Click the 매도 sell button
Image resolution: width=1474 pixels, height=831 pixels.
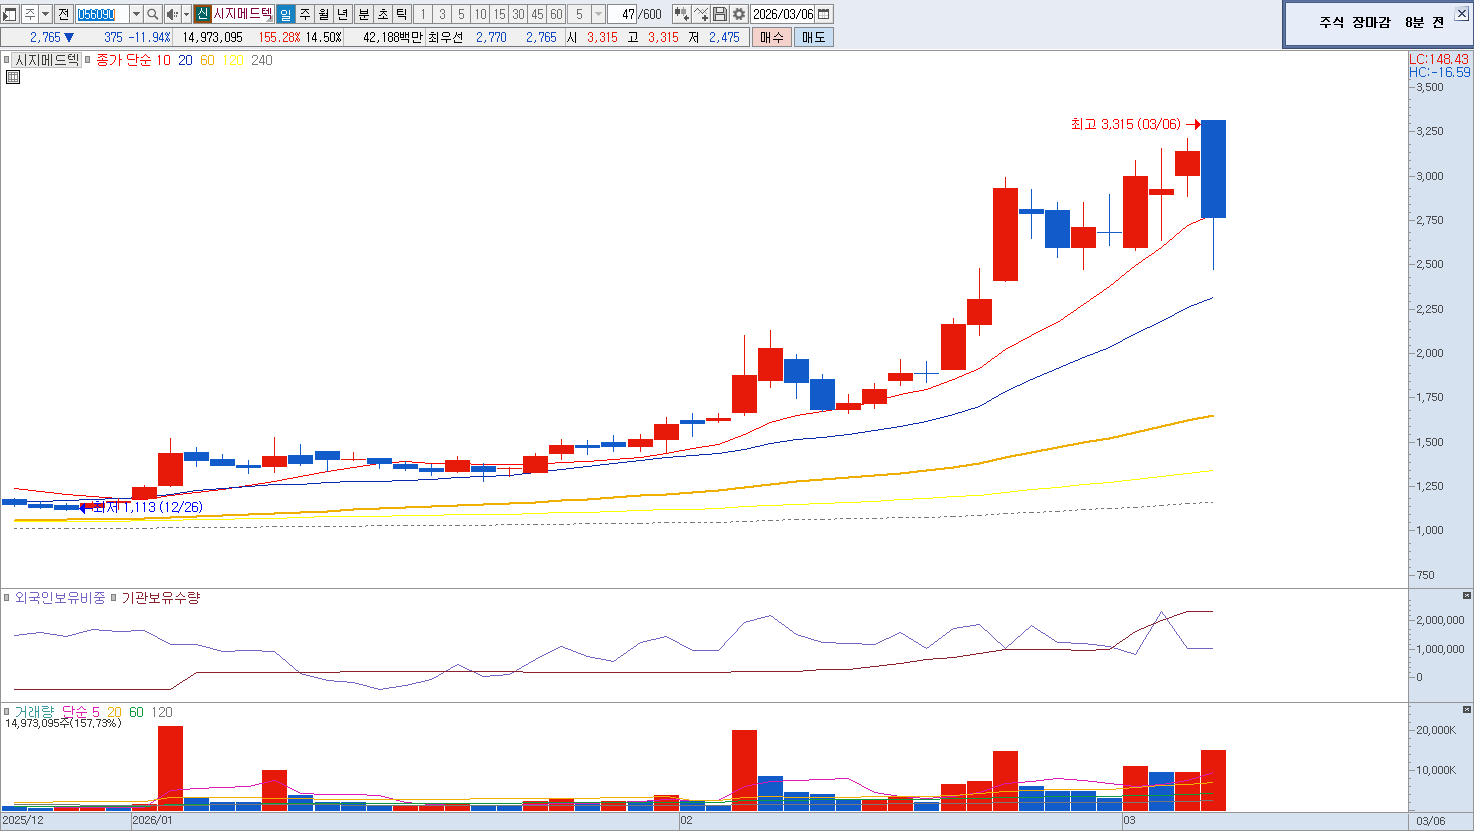[813, 37]
